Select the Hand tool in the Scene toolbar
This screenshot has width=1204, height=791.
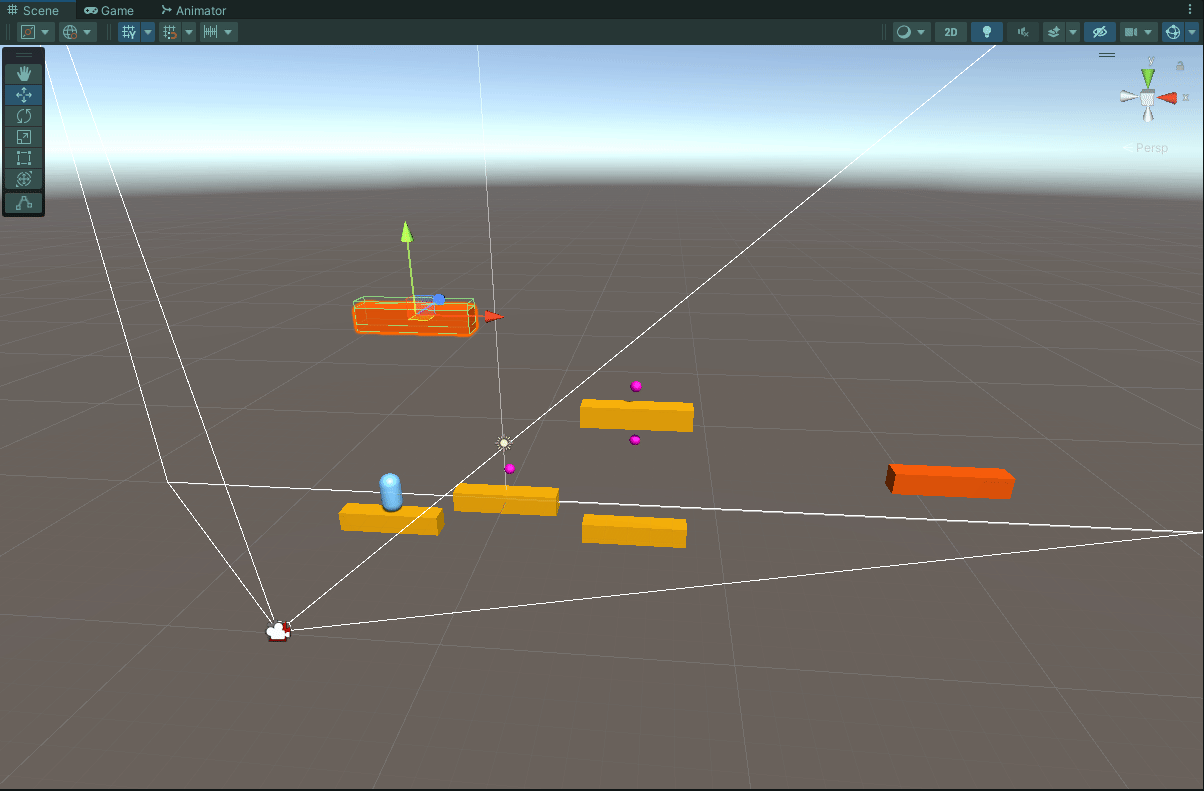click(23, 73)
